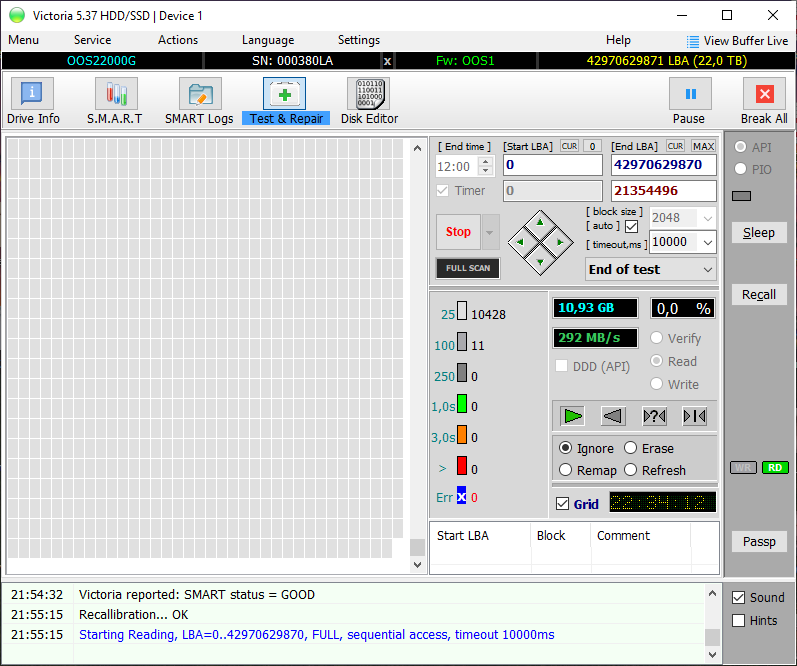Click the right arrow on diamond pad

pos(560,243)
